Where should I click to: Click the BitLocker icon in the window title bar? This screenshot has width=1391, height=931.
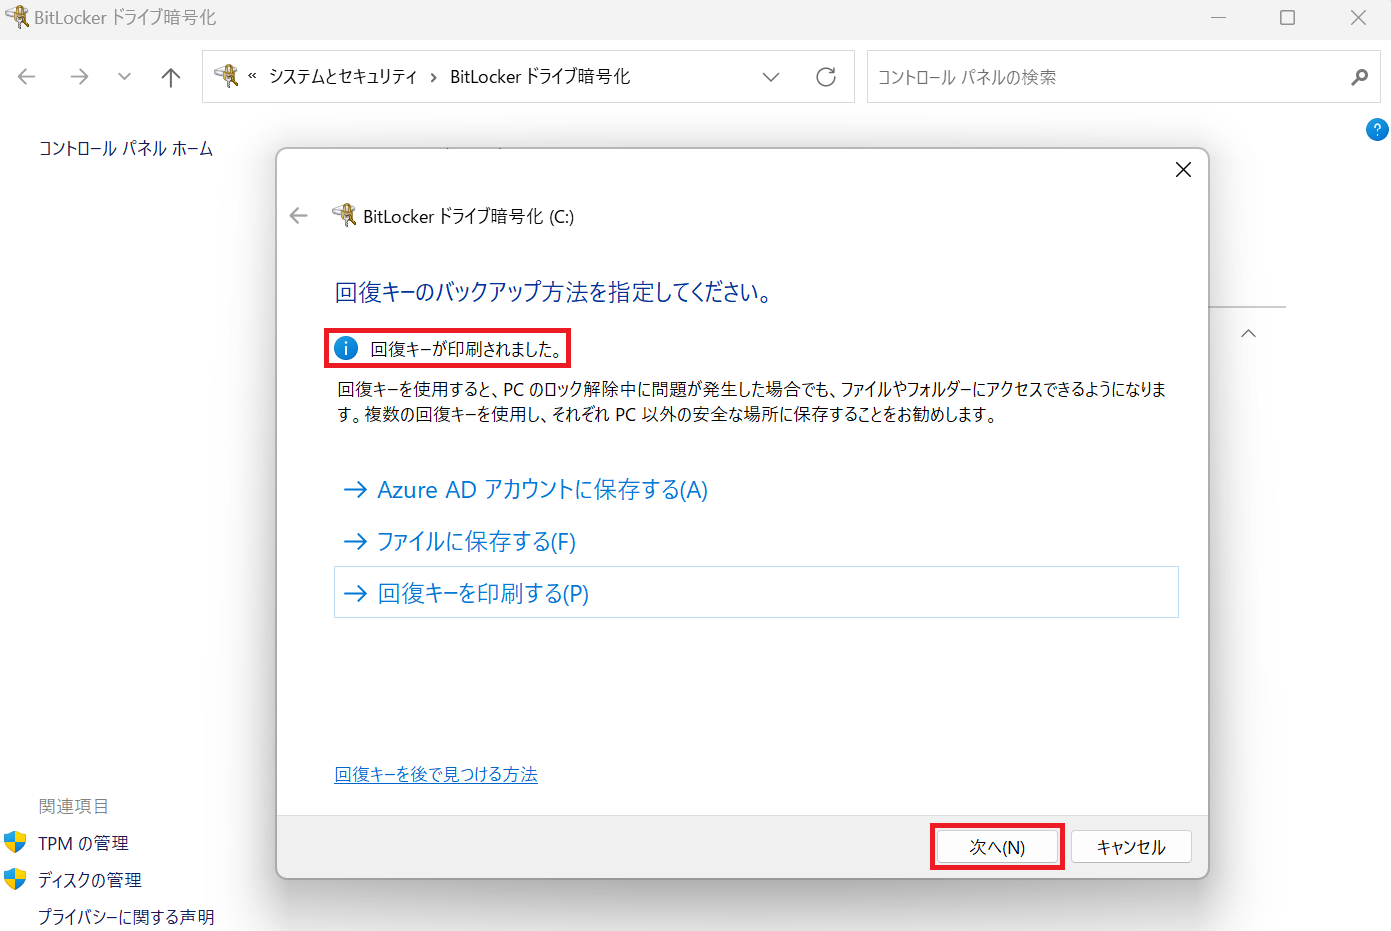click(x=17, y=16)
